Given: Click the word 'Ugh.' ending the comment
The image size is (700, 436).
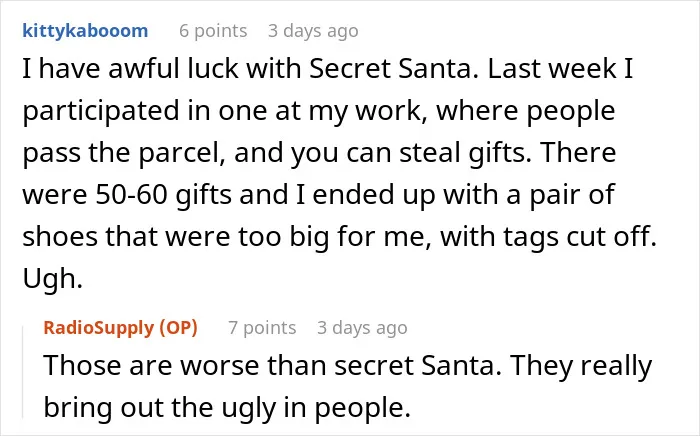Looking at the screenshot, I should pyautogui.click(x=53, y=279).
